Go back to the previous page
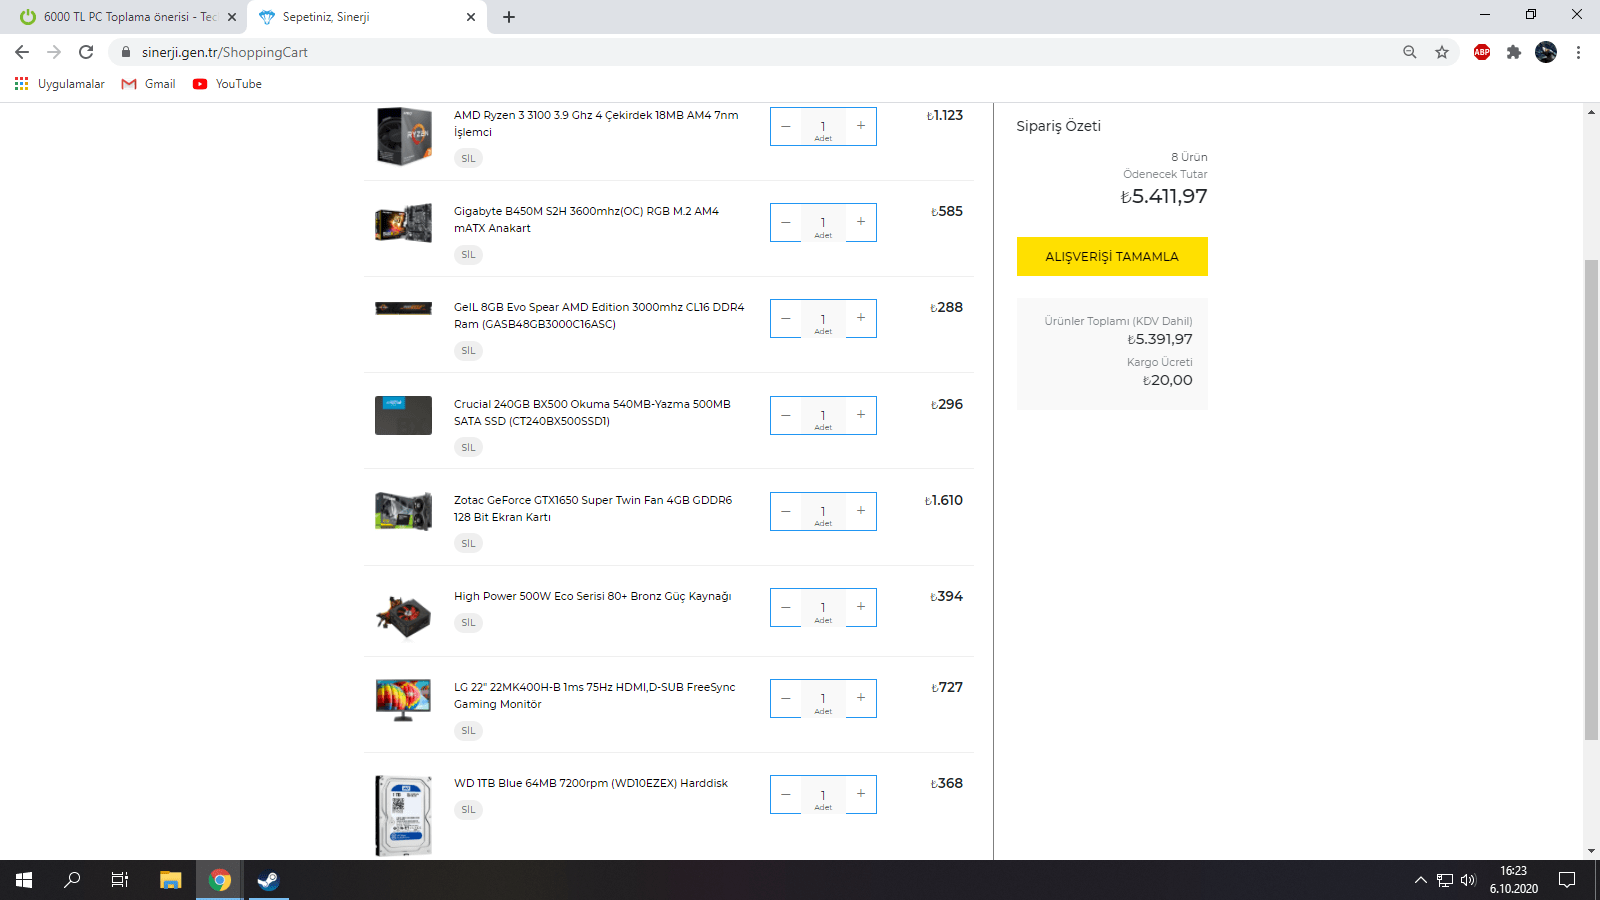 [22, 52]
